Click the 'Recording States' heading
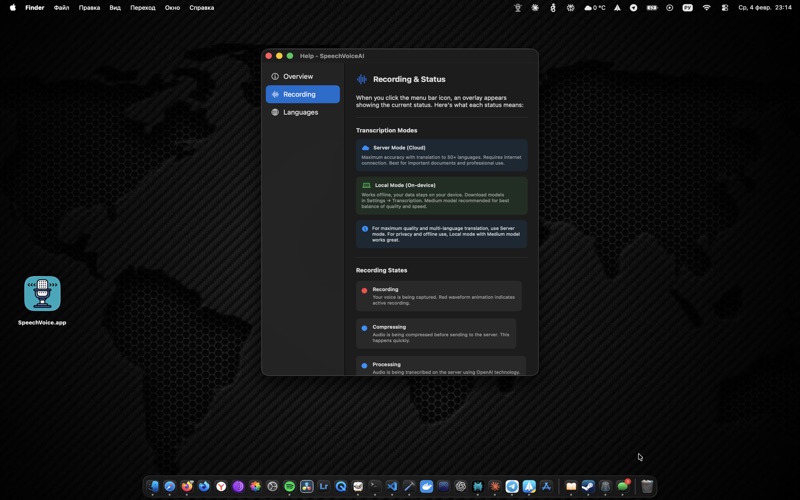Screen dimensions: 800x500 click(381, 270)
